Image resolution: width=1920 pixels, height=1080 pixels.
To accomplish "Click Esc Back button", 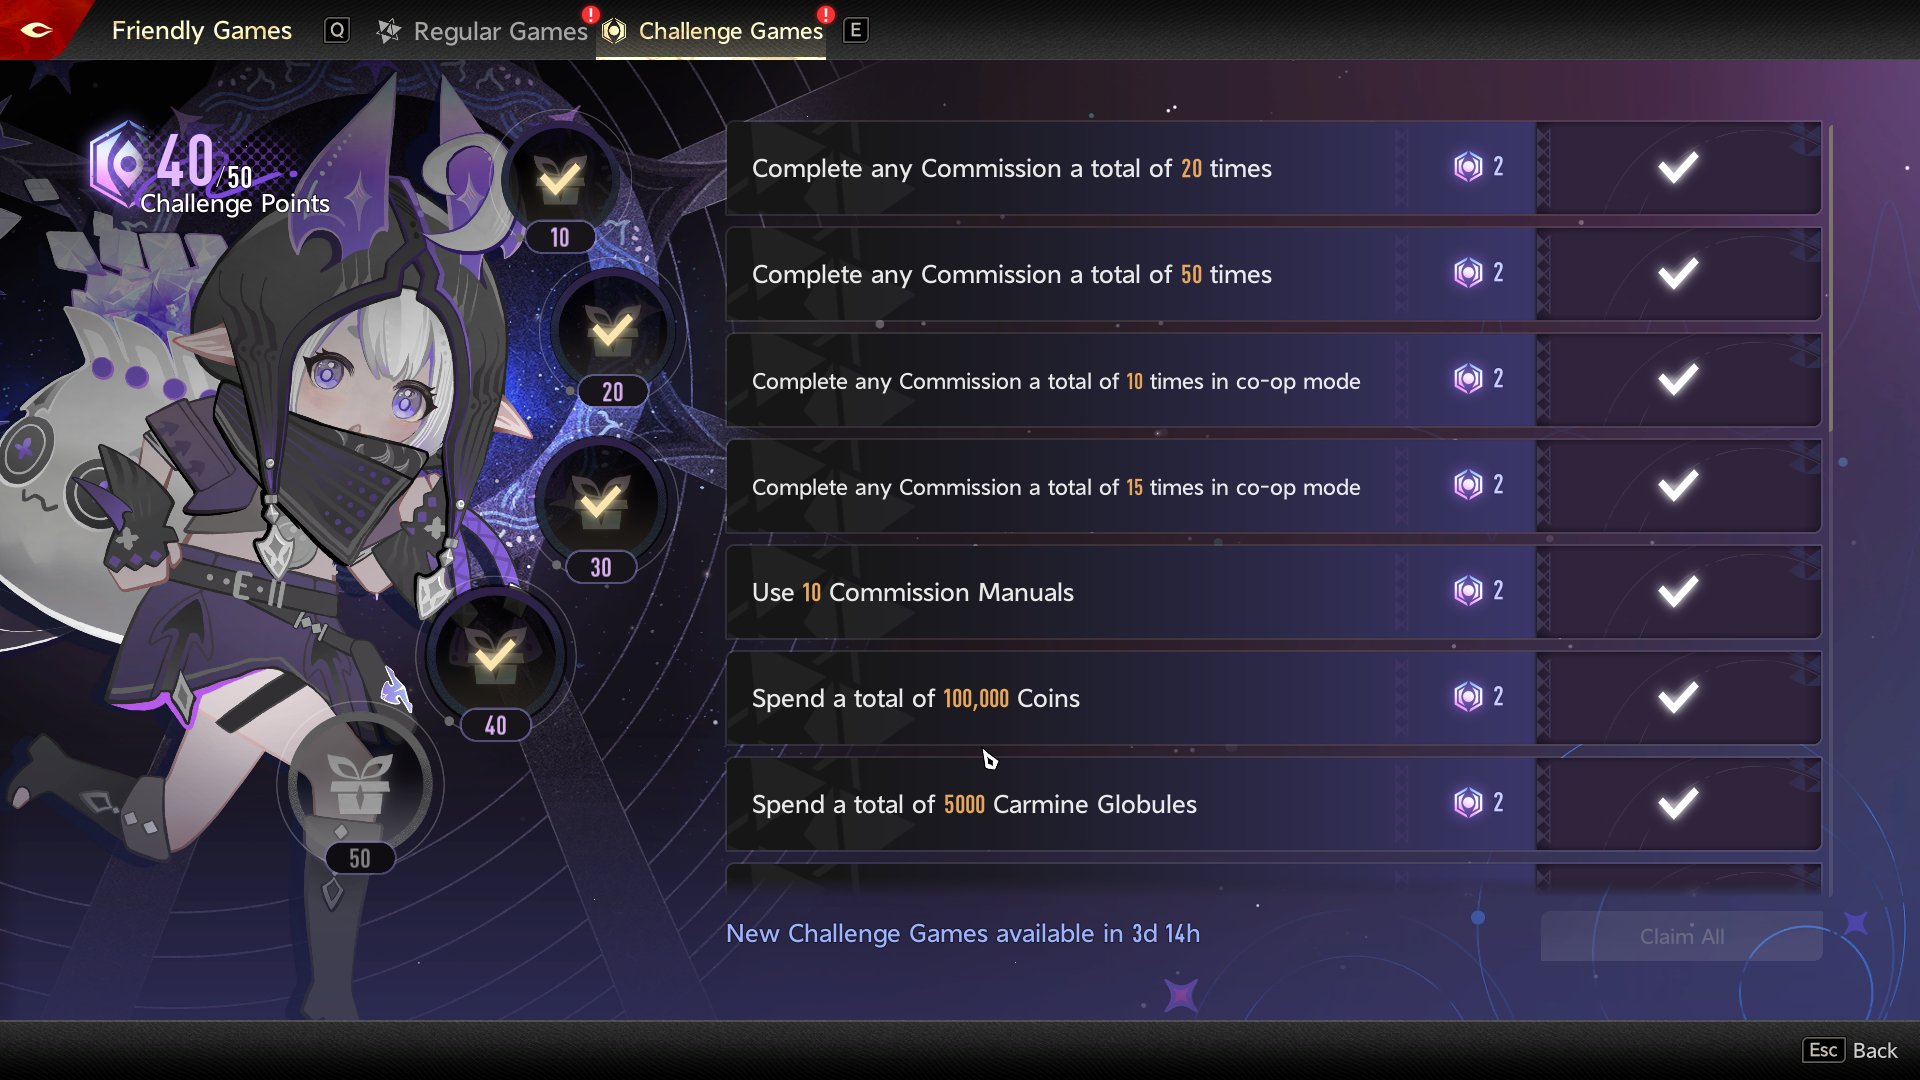I will click(x=1850, y=1050).
